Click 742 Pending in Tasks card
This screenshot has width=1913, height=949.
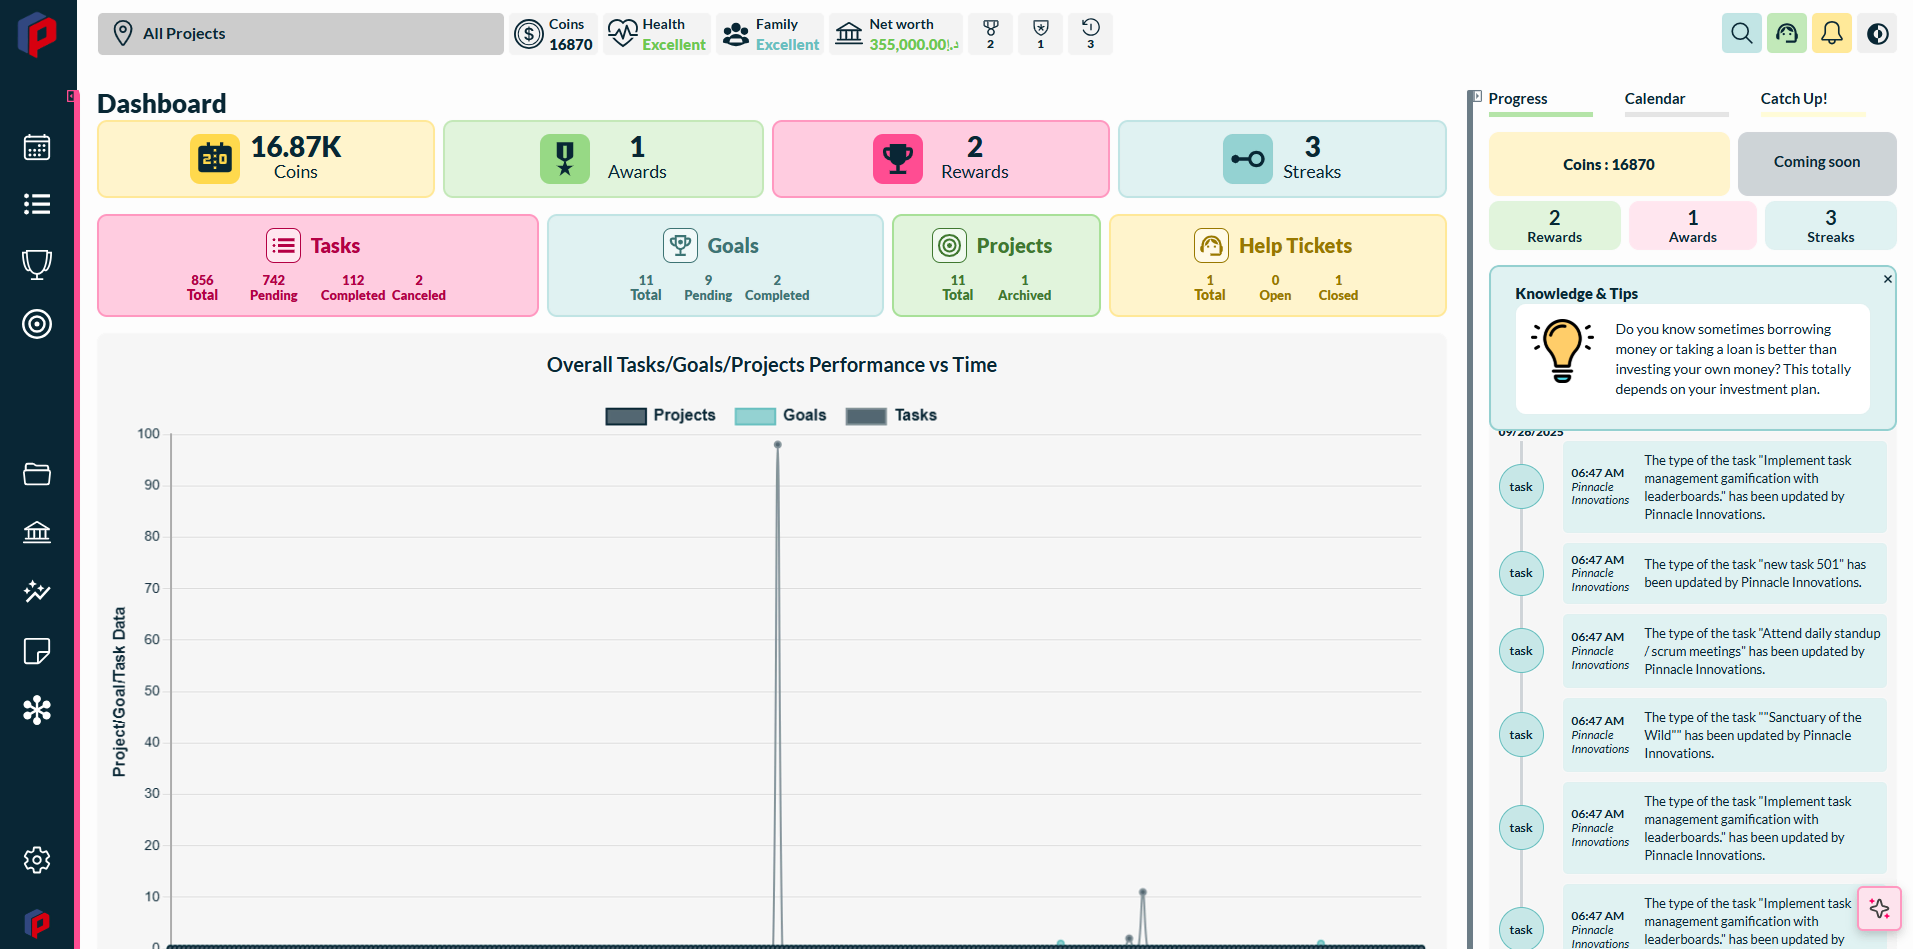tap(274, 288)
